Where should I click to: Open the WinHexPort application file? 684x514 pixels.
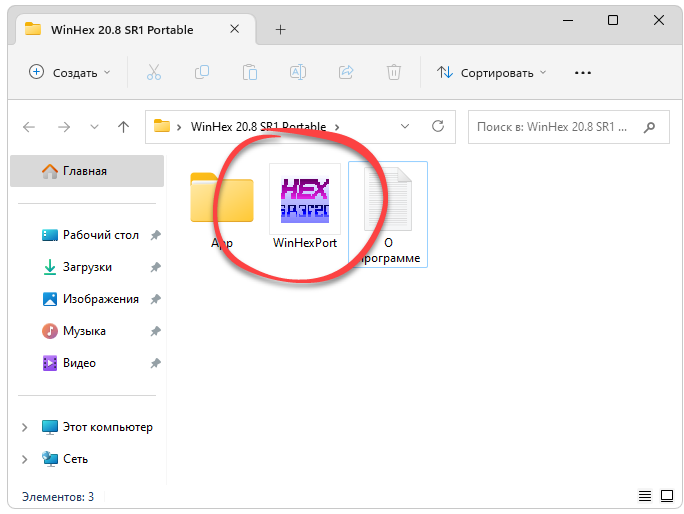304,208
